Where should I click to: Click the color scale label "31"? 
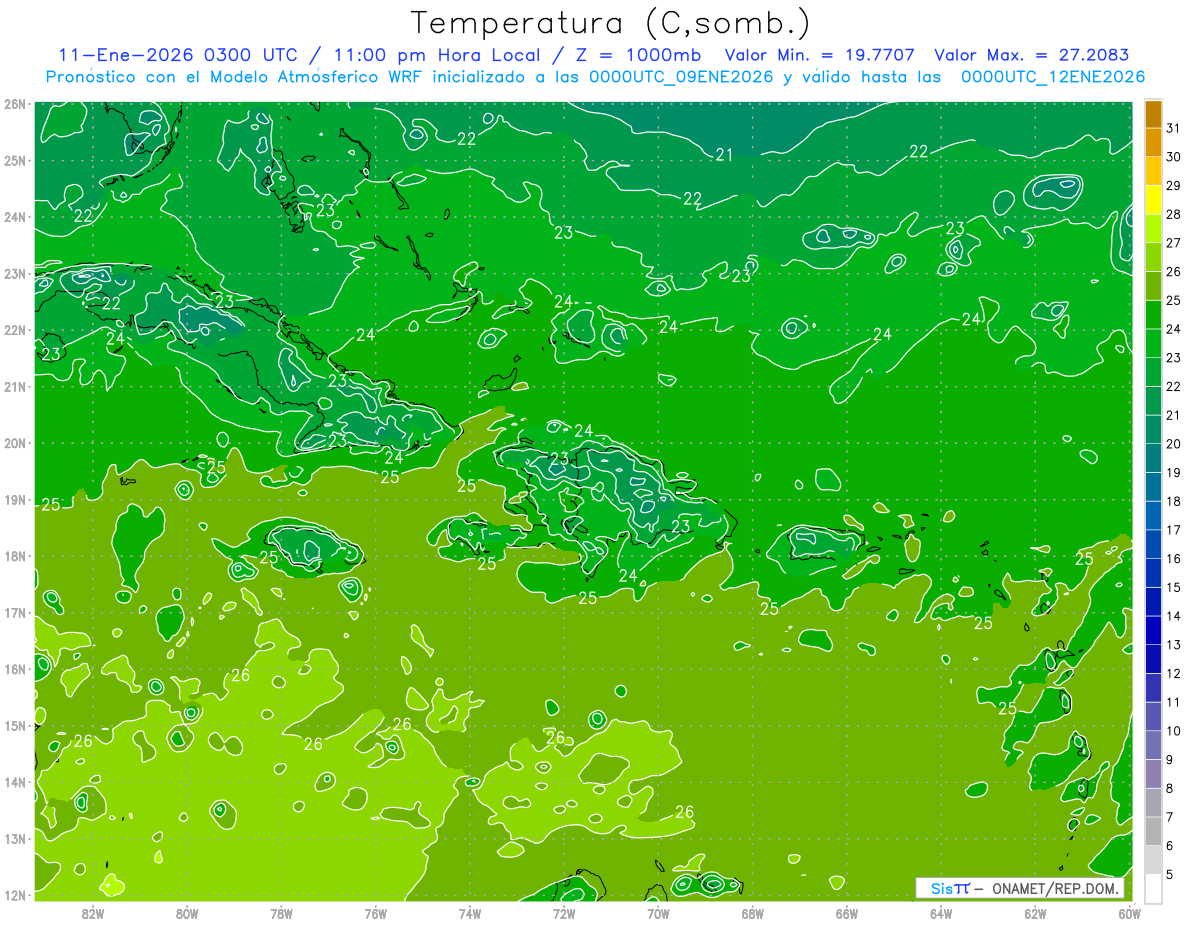[x=1173, y=127]
